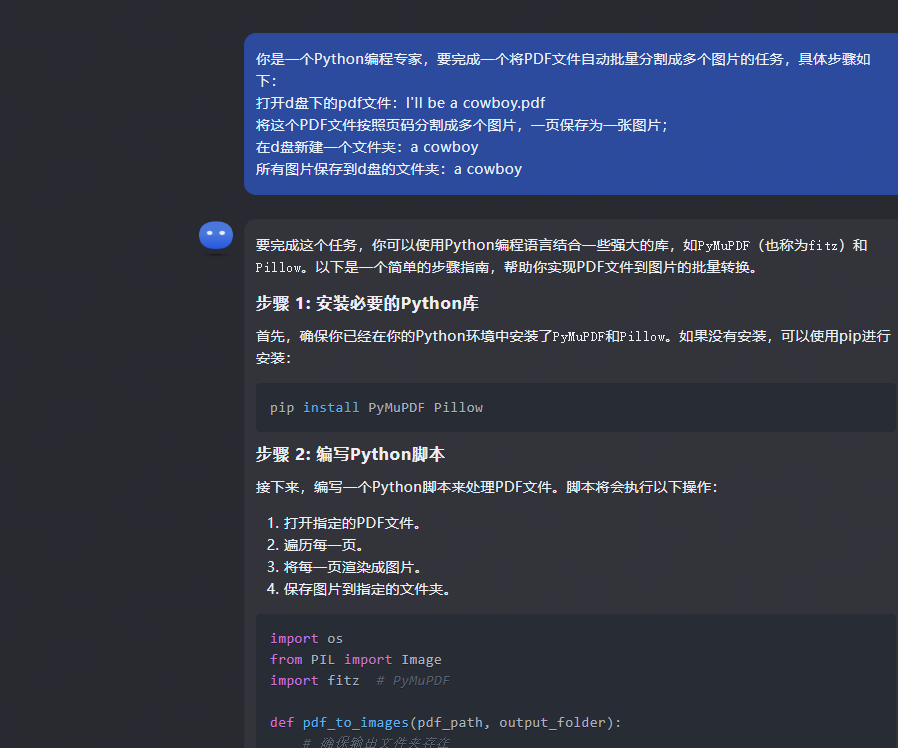The height and width of the screenshot is (748, 898).
Task: Select list item '遍历每一页'
Action: coord(323,543)
